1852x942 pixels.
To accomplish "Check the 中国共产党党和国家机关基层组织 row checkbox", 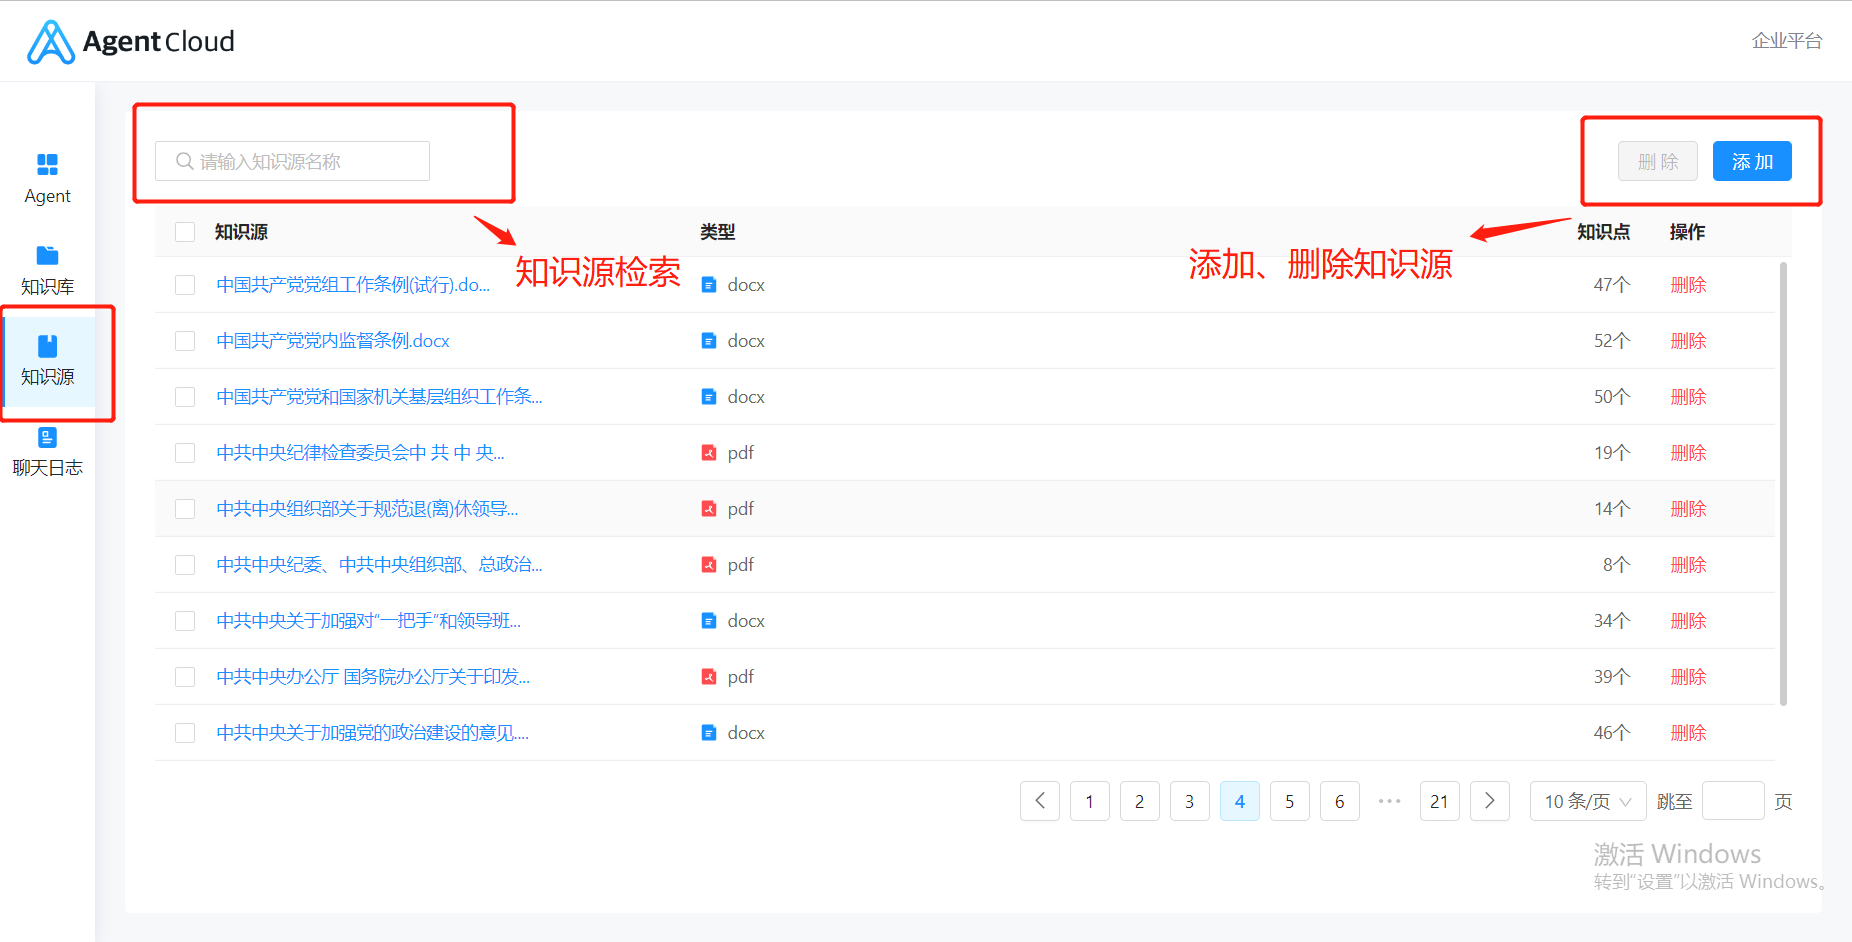I will (x=185, y=397).
